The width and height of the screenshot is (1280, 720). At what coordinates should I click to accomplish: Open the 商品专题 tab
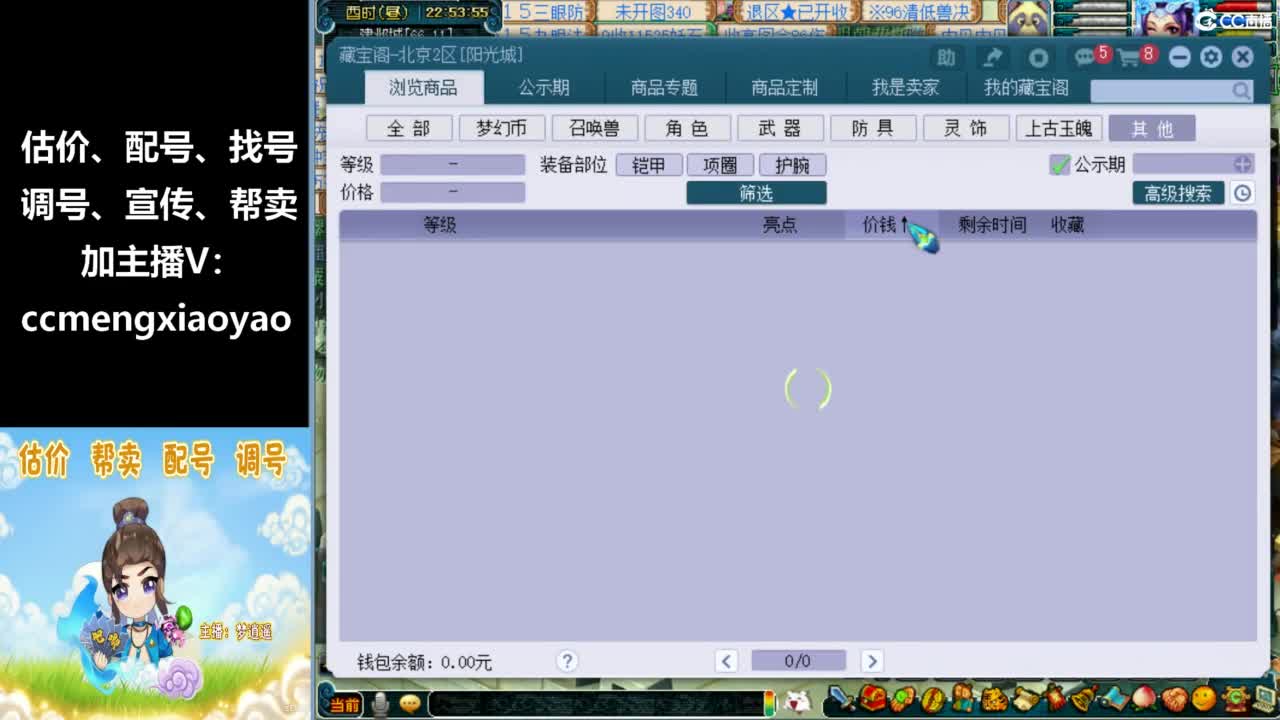tap(664, 88)
